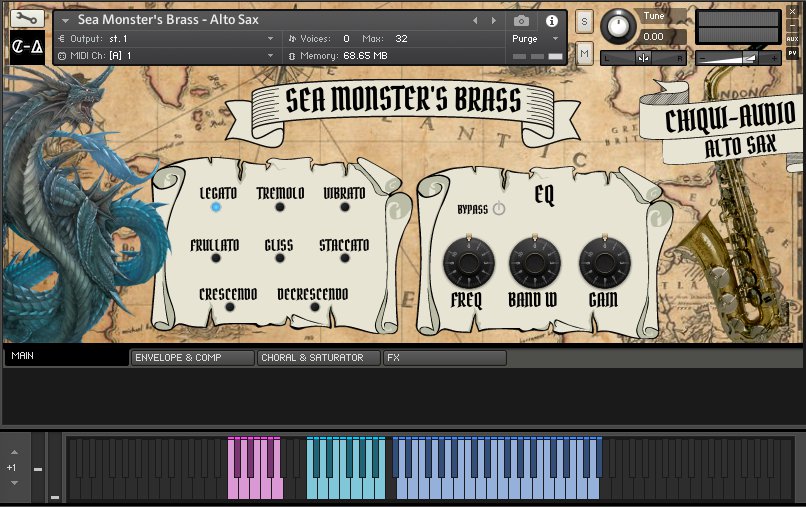The width and height of the screenshot is (806, 507).
Task: Click the EQ Gain knob
Action: point(603,264)
